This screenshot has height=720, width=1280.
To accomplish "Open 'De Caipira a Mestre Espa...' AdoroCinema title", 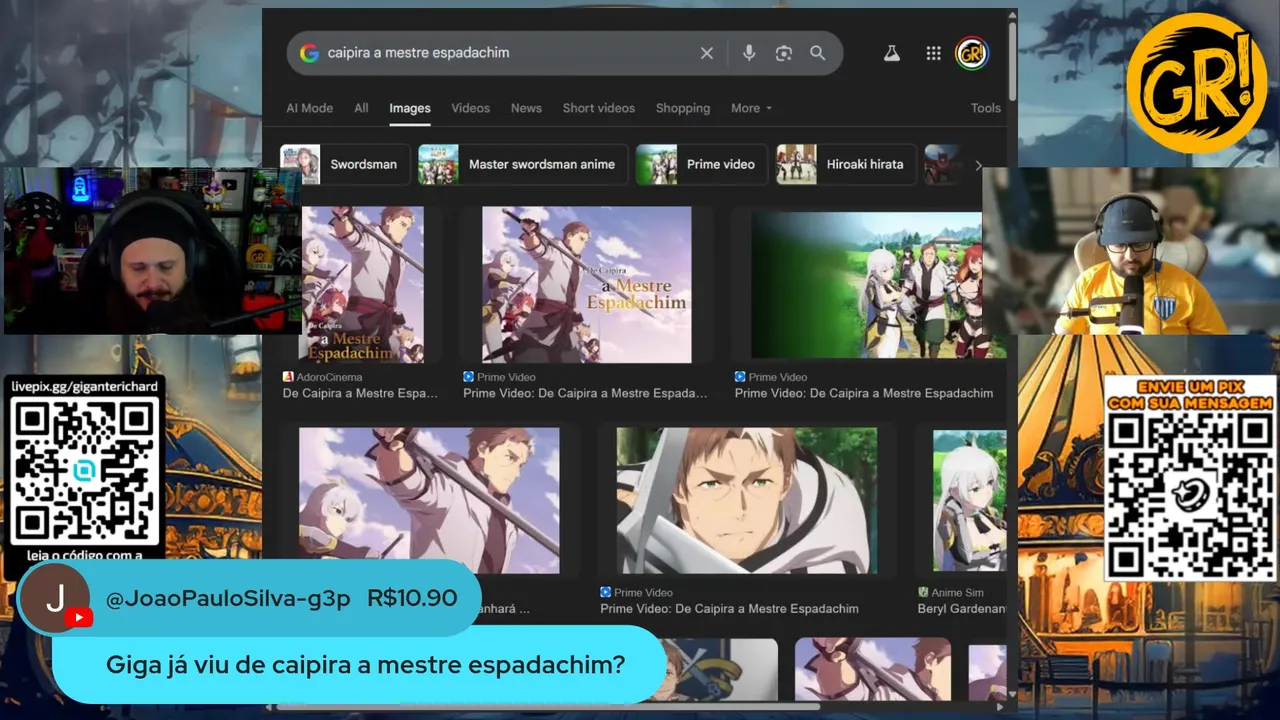I will point(360,394).
